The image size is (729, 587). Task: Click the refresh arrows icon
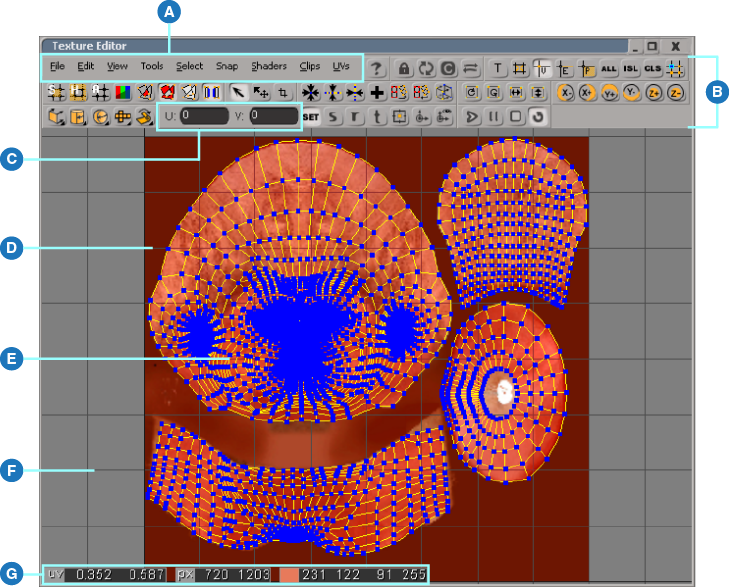[x=426, y=68]
